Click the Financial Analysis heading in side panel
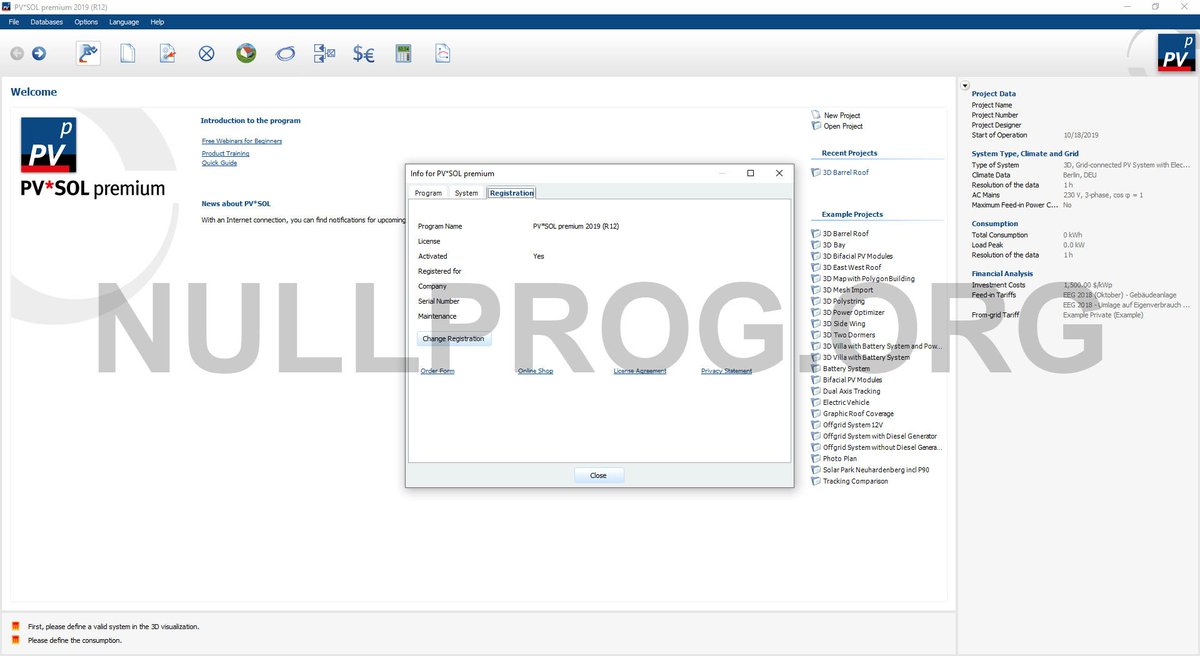 click(1002, 273)
